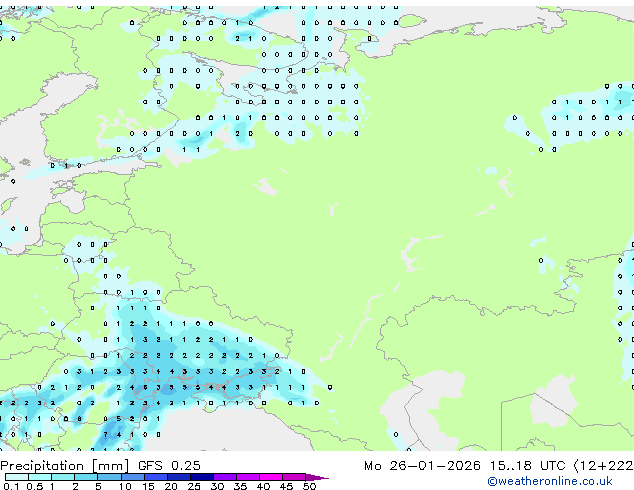This screenshot has width=634, height=490.
Task: Click the above-50 arrow tip of legend
Action: point(317,477)
